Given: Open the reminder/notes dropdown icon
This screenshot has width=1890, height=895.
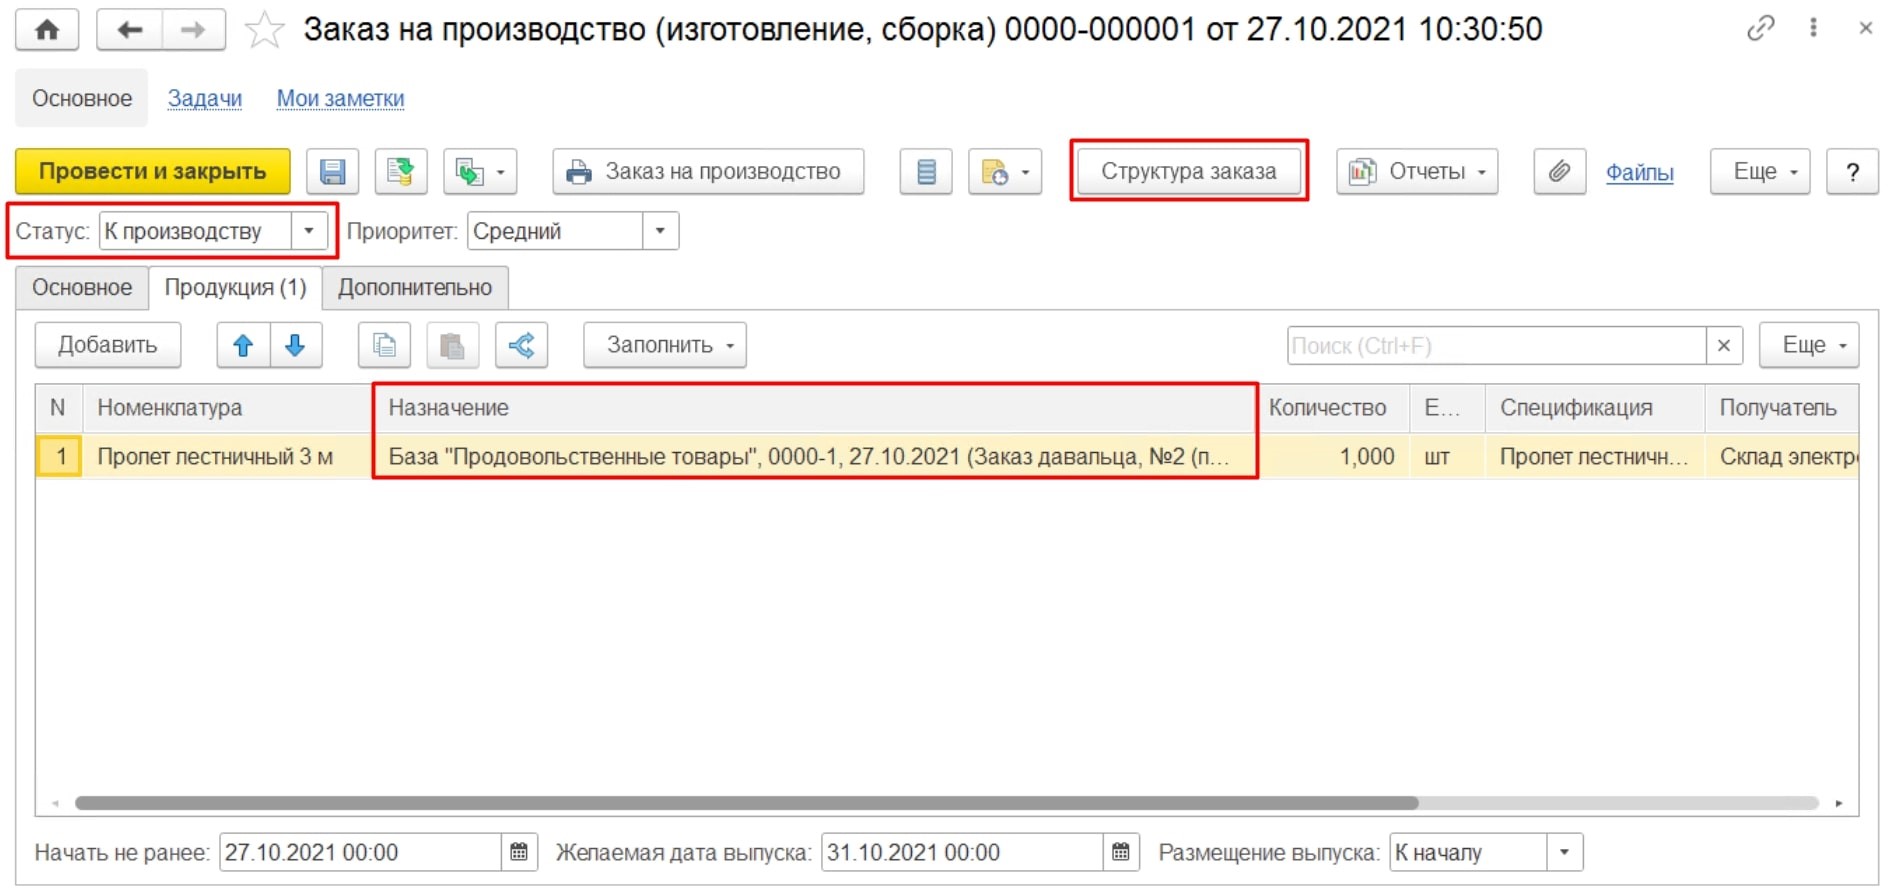Looking at the screenshot, I should tap(1005, 172).
